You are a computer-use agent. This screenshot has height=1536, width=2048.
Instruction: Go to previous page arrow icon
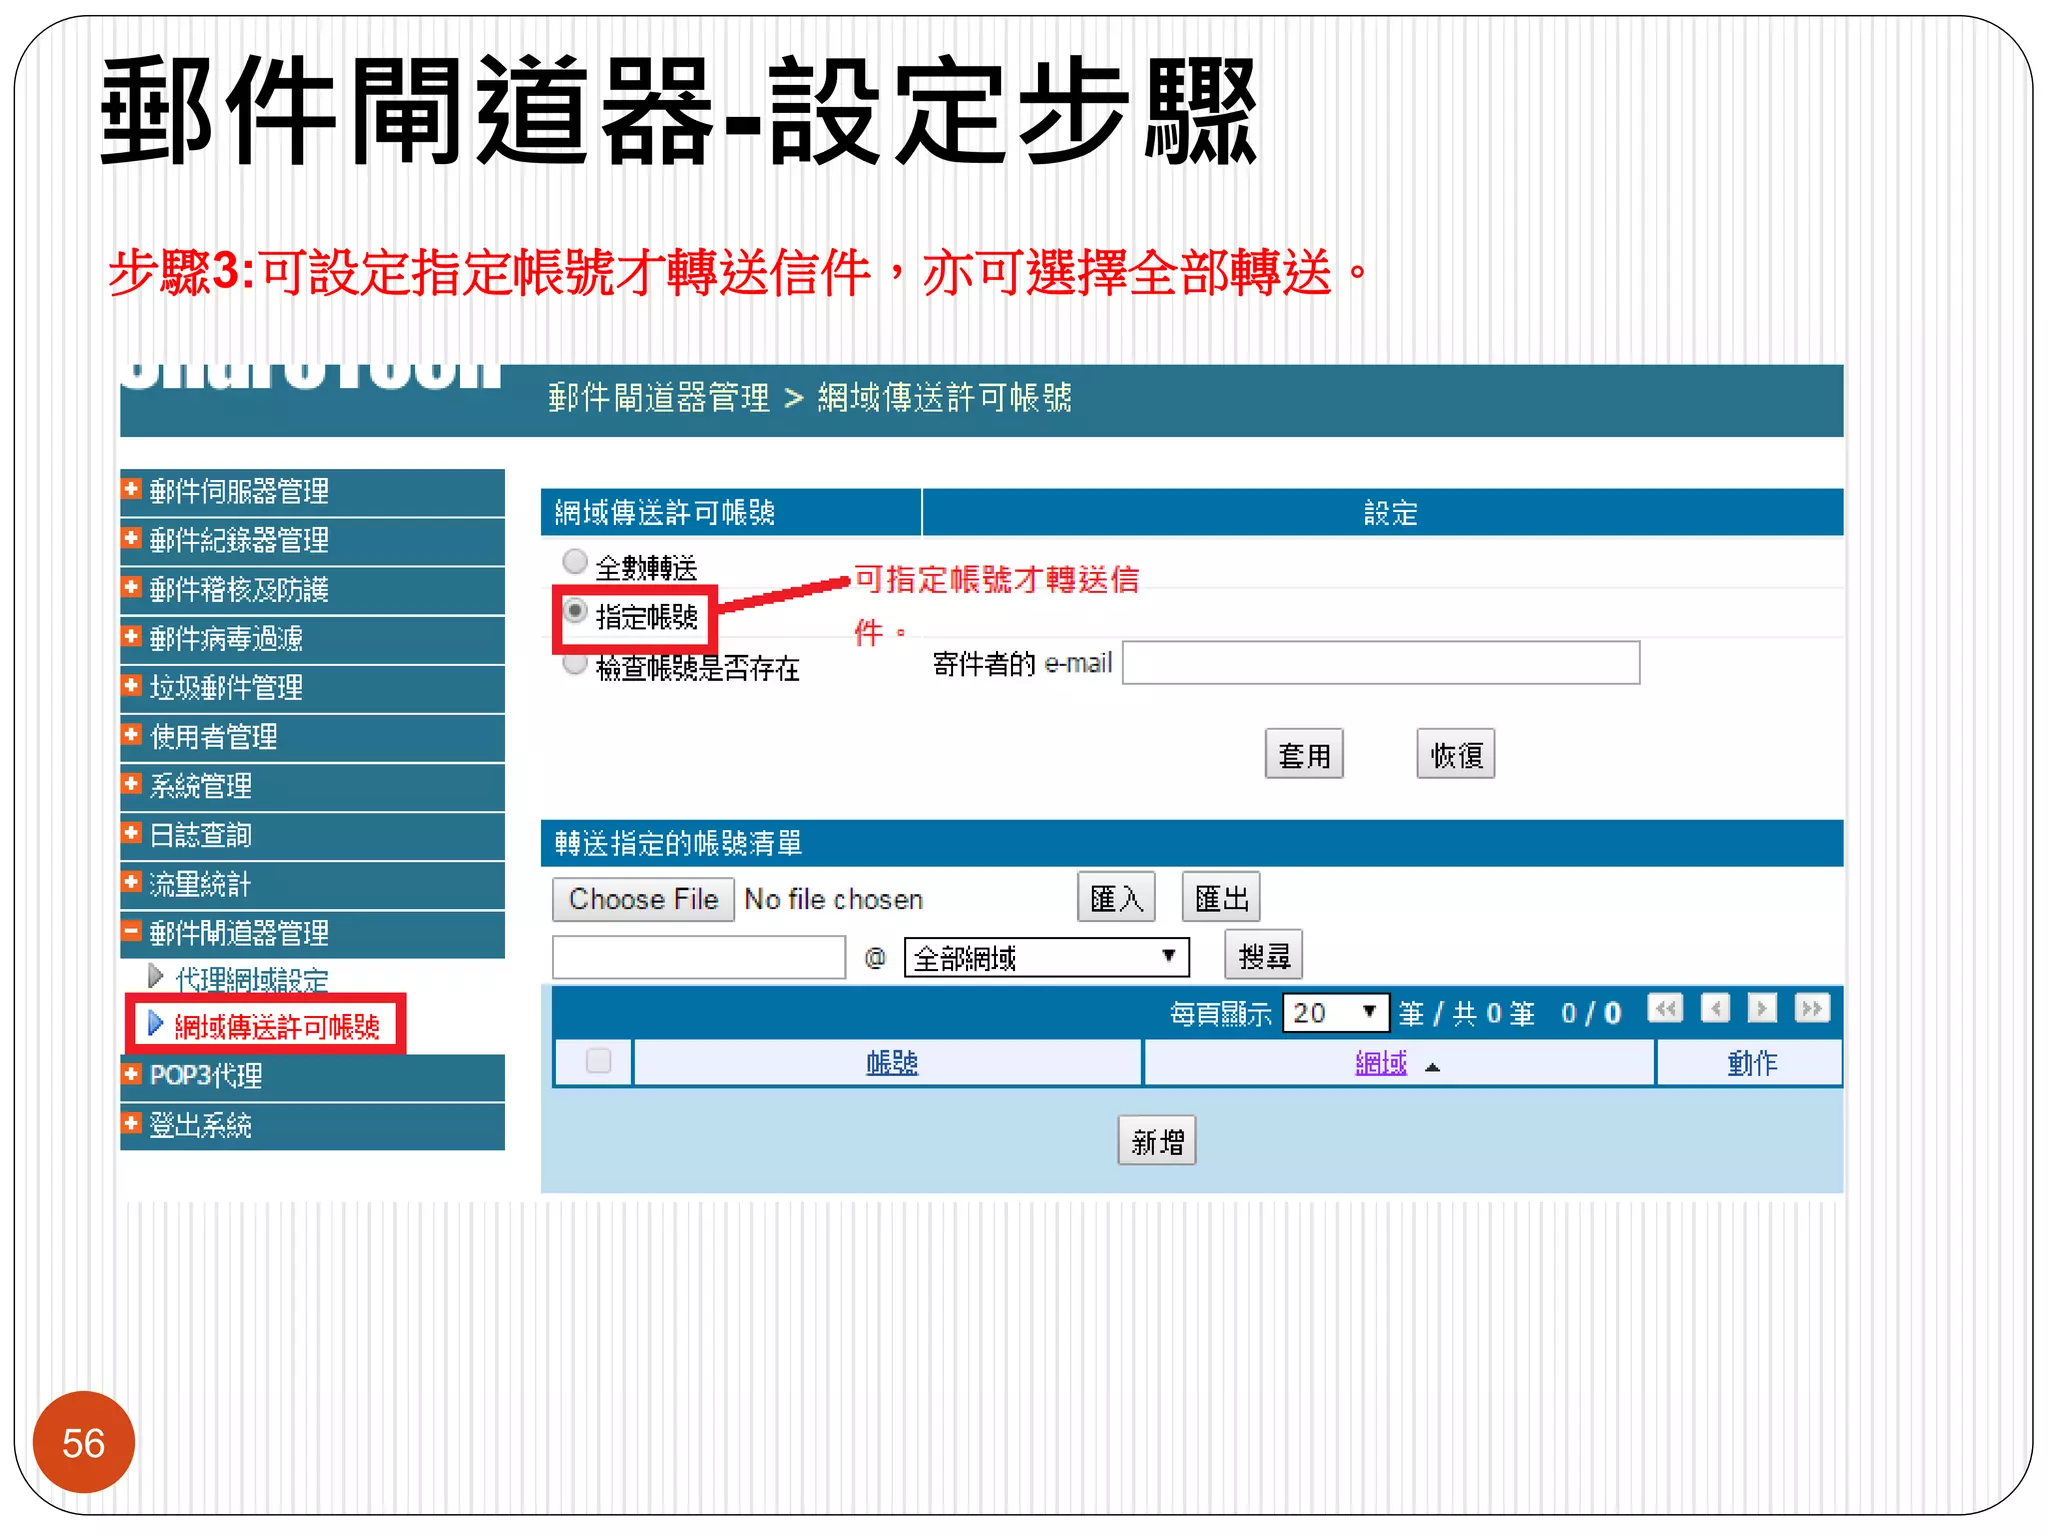[1715, 1008]
